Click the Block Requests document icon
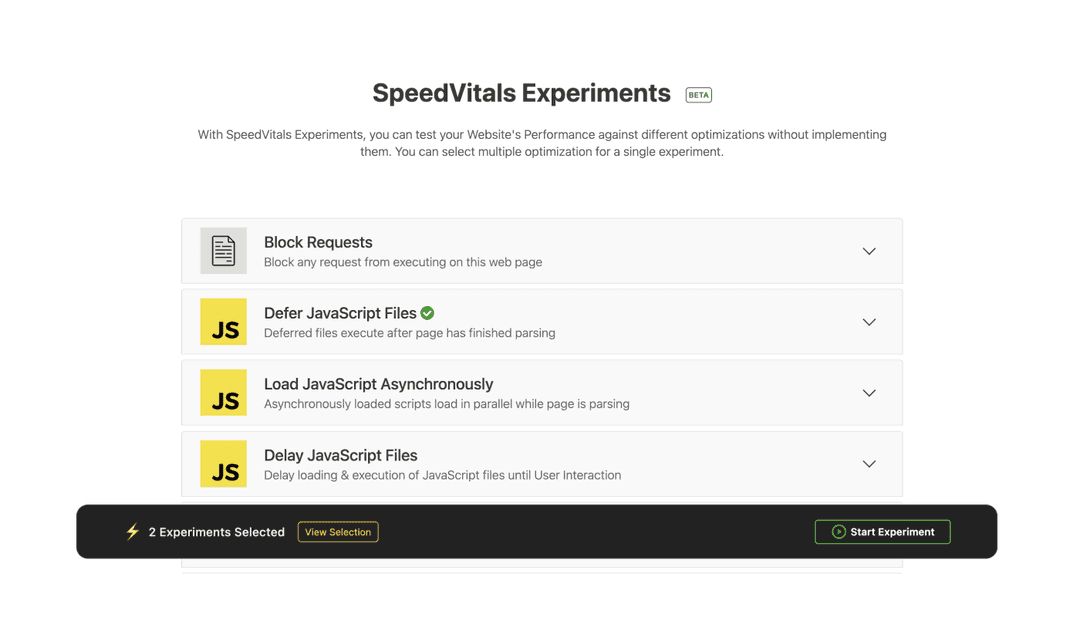The width and height of the screenshot is (1080, 617). point(222,251)
